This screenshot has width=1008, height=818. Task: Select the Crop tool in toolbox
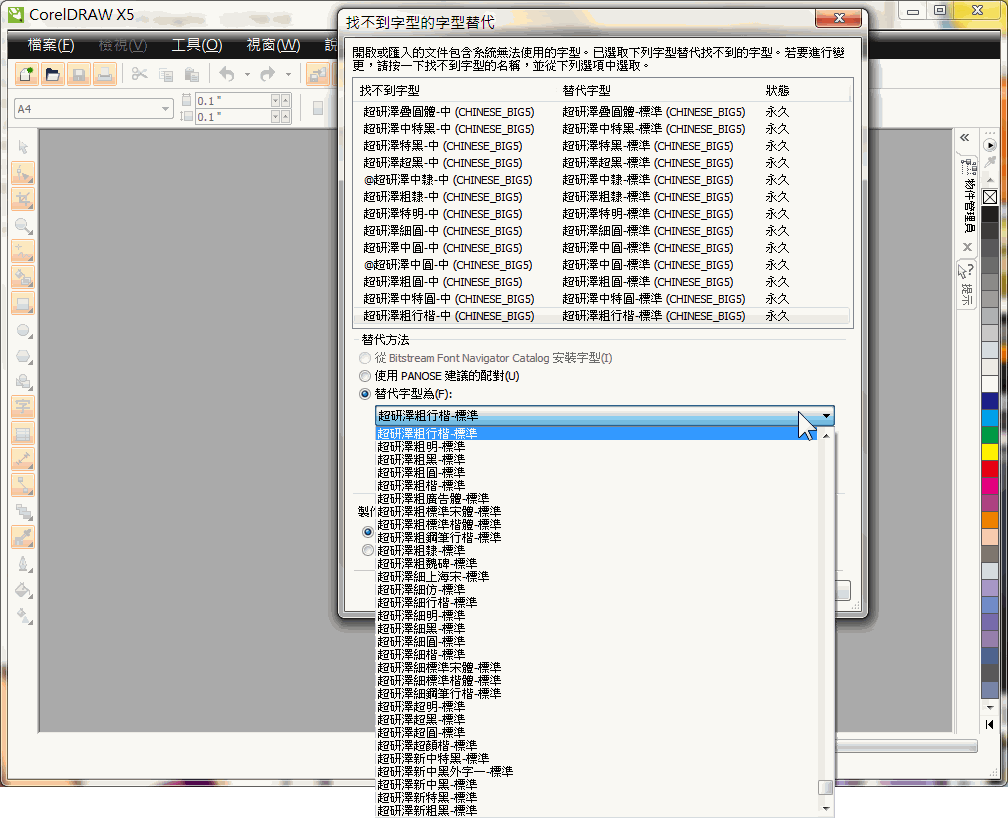coord(23,198)
